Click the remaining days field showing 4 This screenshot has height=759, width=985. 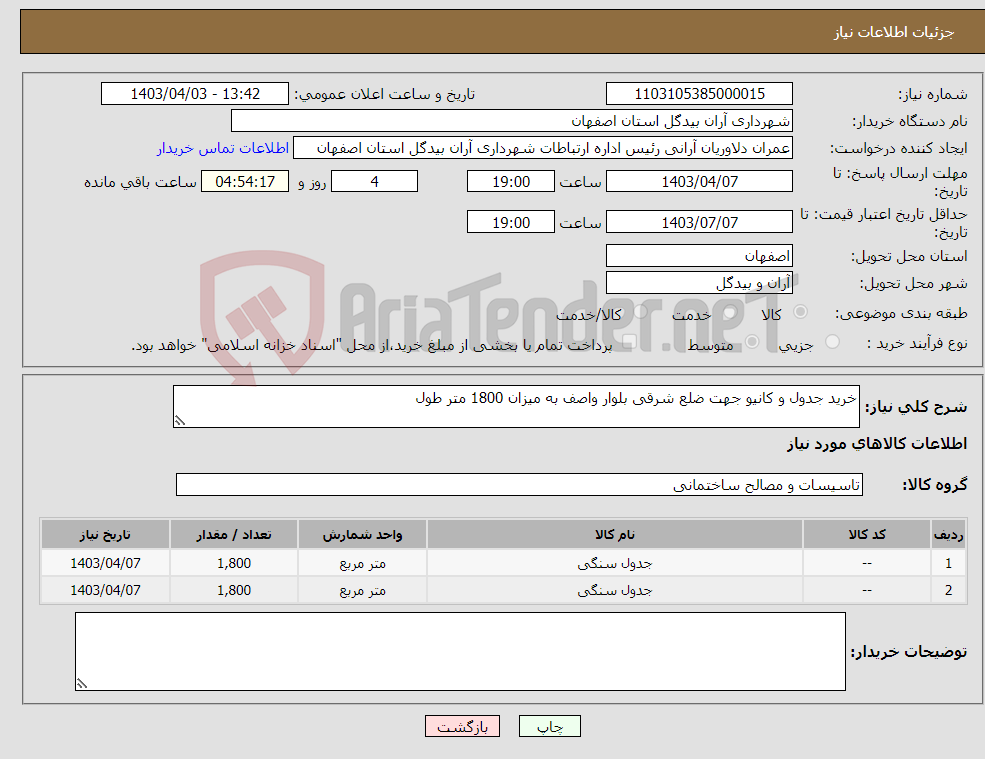click(x=374, y=182)
